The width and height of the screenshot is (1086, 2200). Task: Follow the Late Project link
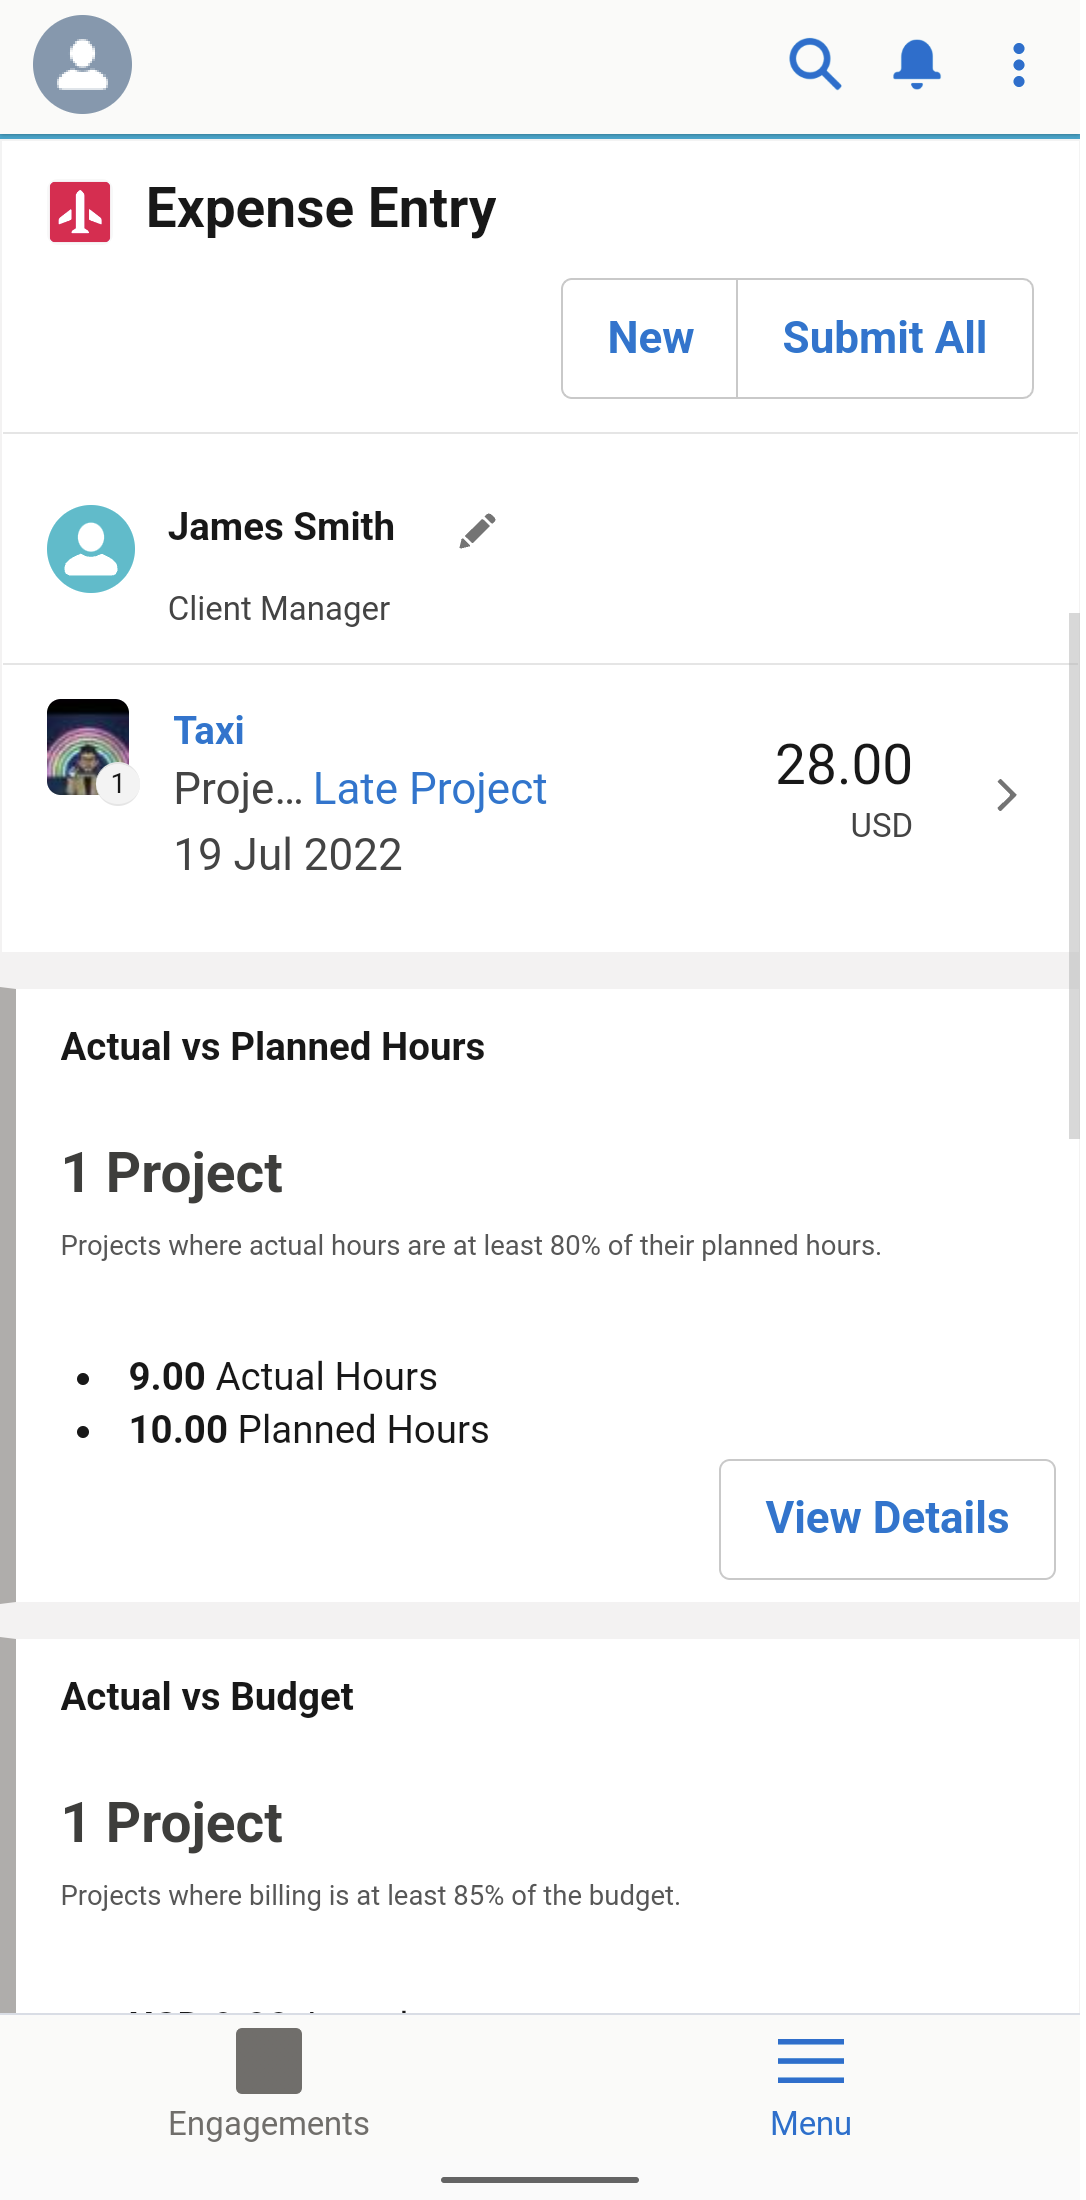430,789
